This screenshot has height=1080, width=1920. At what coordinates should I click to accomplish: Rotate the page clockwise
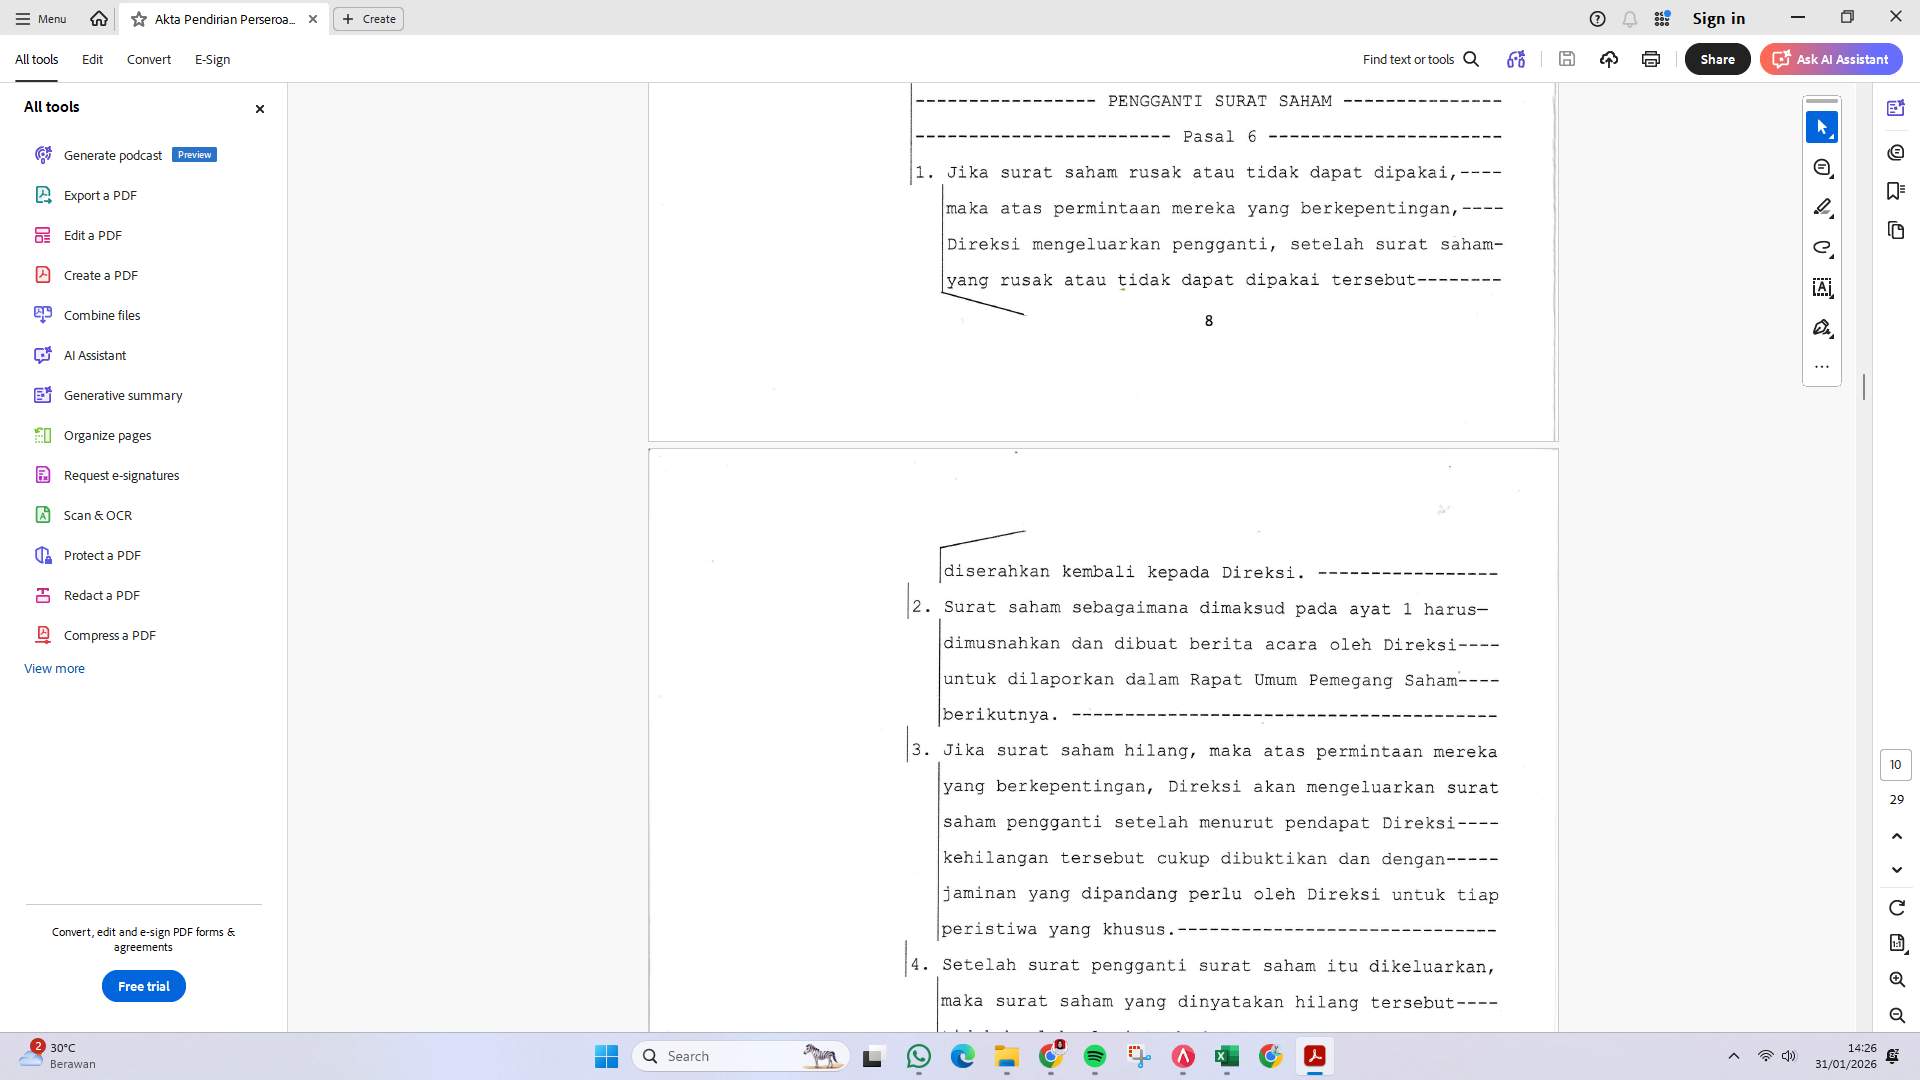click(x=1896, y=908)
